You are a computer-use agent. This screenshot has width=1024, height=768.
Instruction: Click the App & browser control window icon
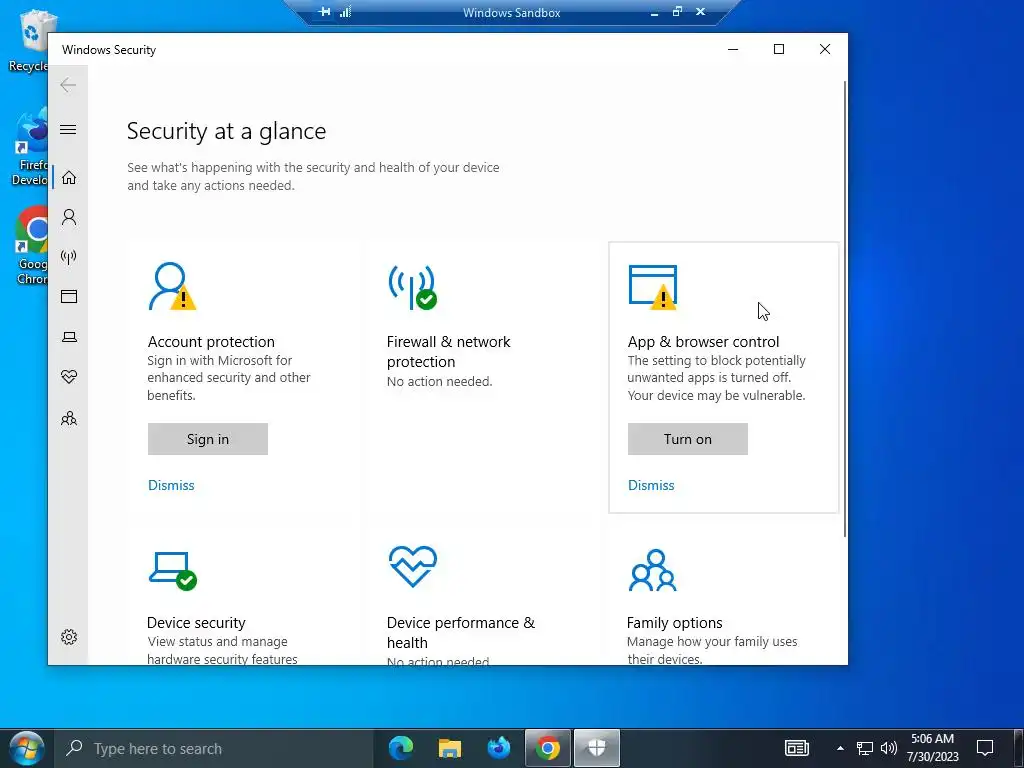click(652, 286)
